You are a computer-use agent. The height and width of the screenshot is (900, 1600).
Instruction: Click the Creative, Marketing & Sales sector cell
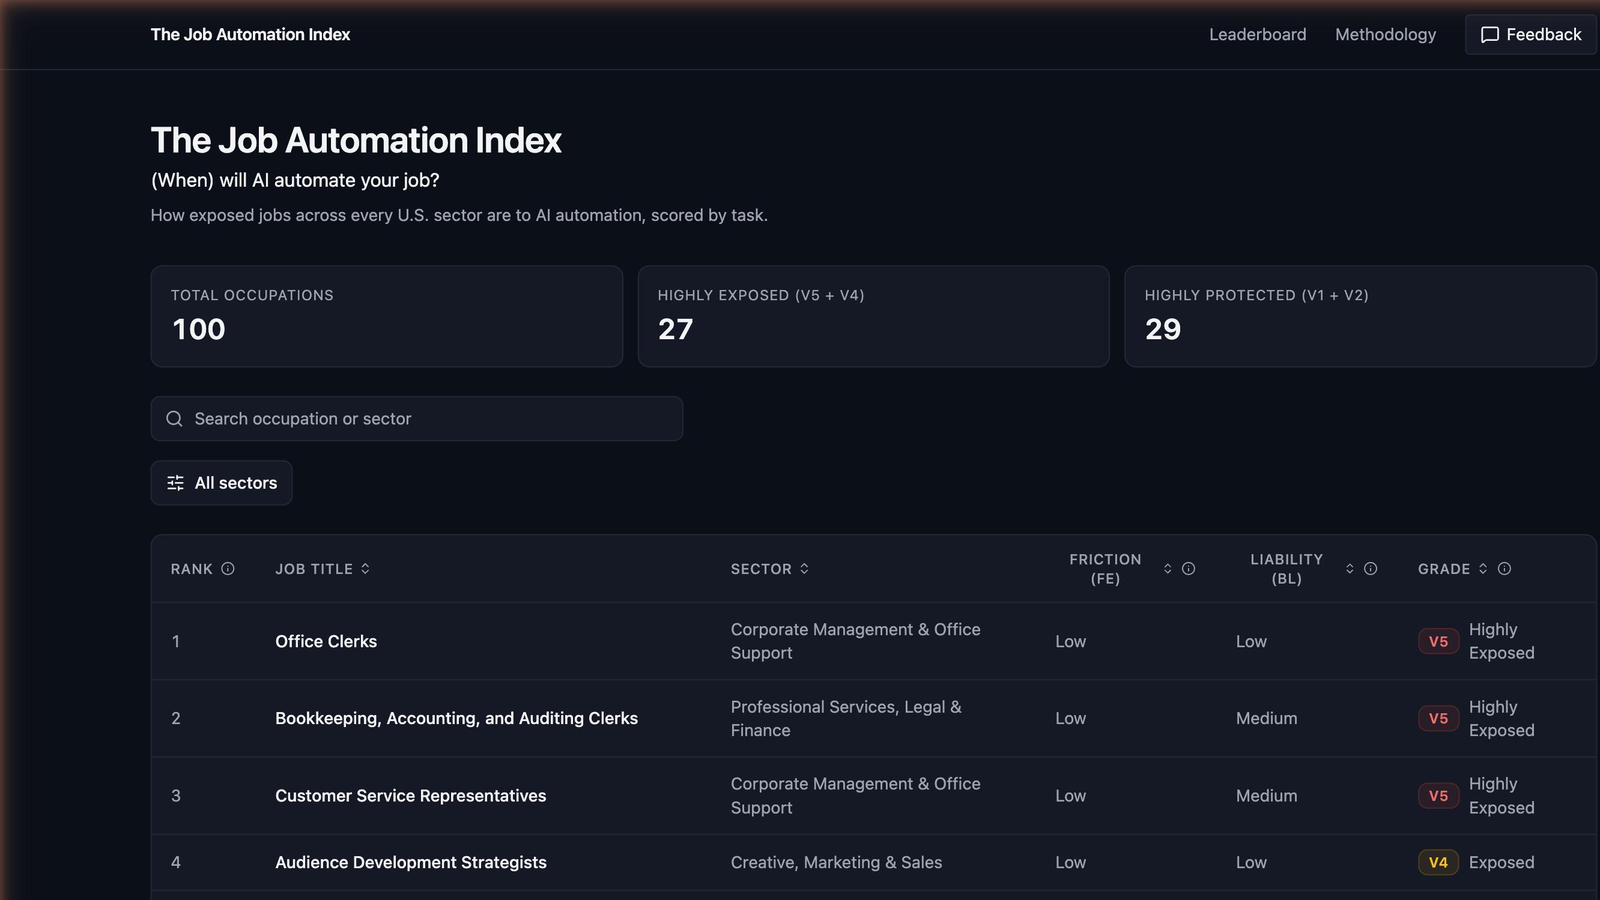[x=836, y=862]
